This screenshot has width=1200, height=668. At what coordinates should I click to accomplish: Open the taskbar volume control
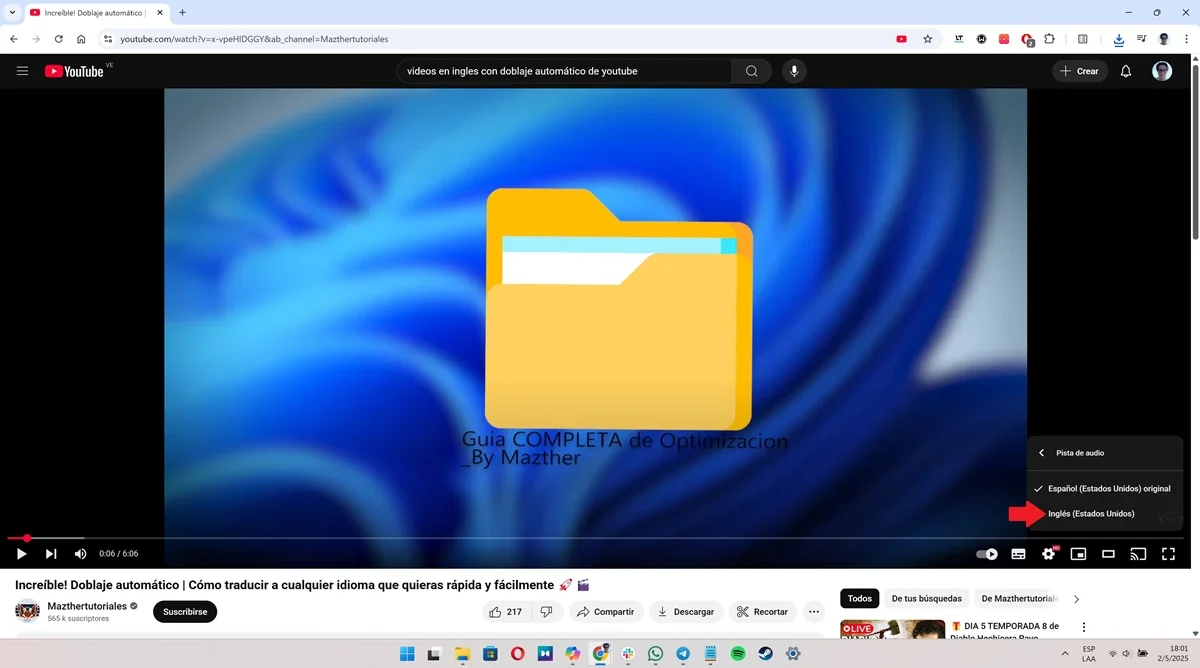pyautogui.click(x=1126, y=654)
